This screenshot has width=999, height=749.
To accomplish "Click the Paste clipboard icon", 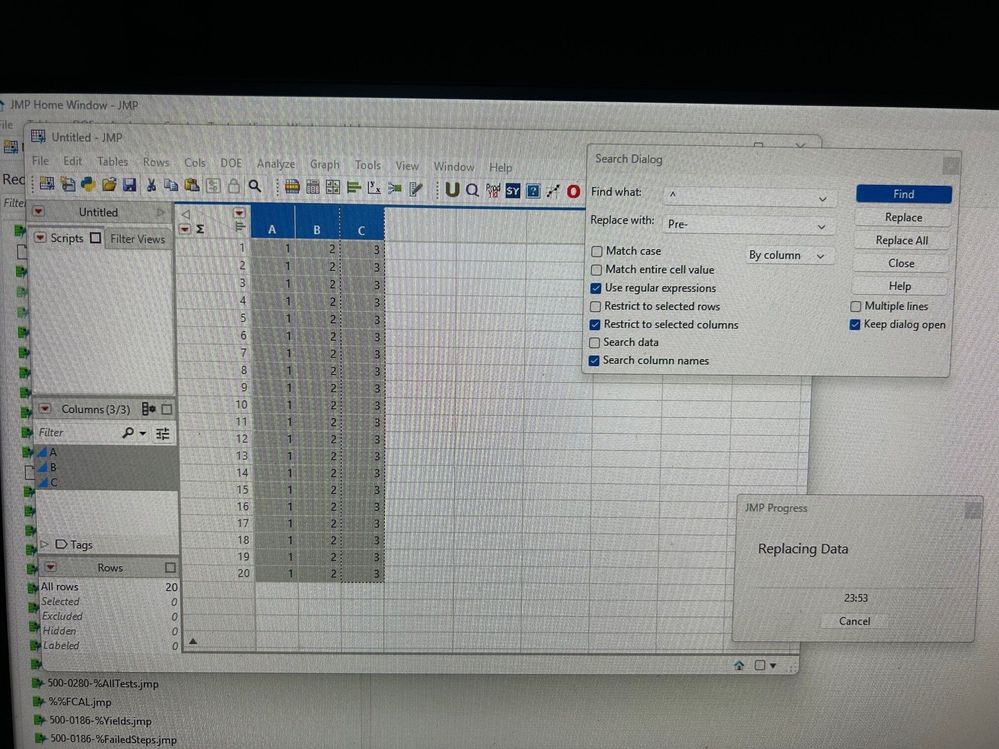I will click(191, 185).
